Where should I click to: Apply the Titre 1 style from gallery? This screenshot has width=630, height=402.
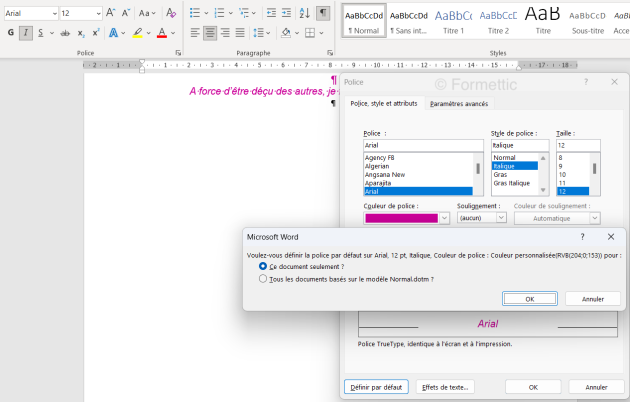453,20
